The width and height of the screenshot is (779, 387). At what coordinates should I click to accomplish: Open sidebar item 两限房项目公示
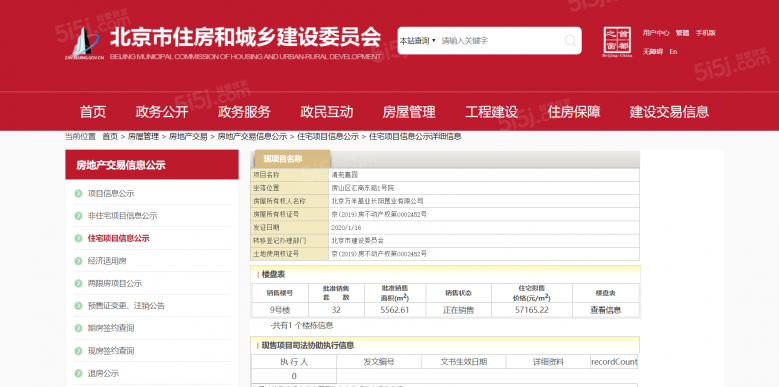(x=115, y=283)
